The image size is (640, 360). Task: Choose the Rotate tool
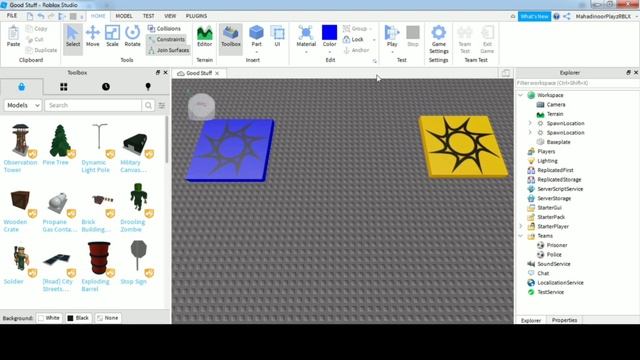click(x=132, y=36)
